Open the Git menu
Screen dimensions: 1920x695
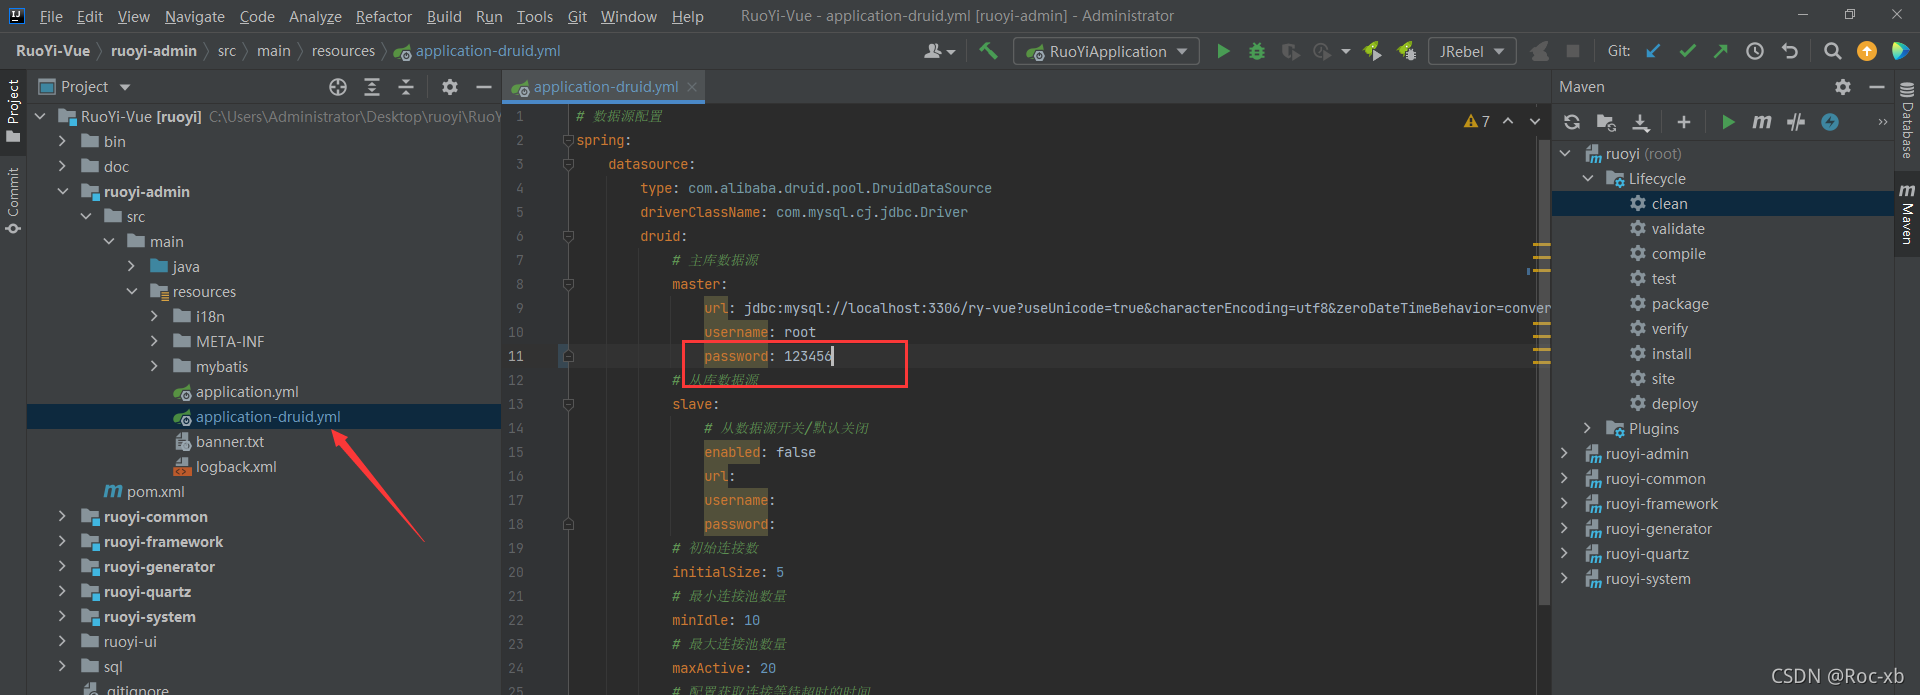tap(577, 16)
